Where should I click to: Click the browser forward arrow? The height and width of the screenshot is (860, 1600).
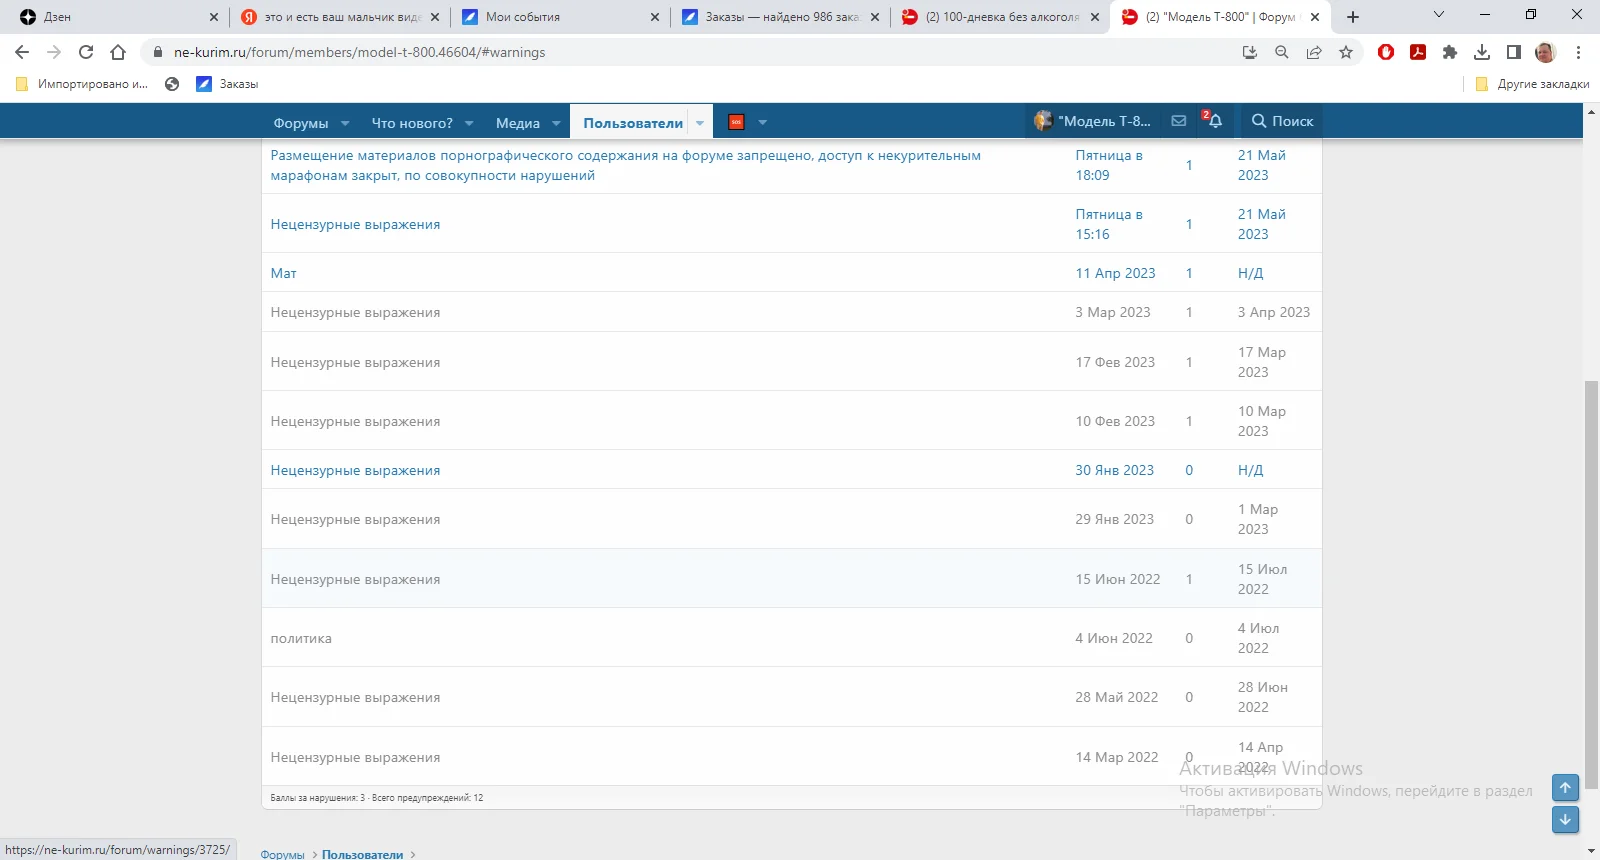(54, 52)
